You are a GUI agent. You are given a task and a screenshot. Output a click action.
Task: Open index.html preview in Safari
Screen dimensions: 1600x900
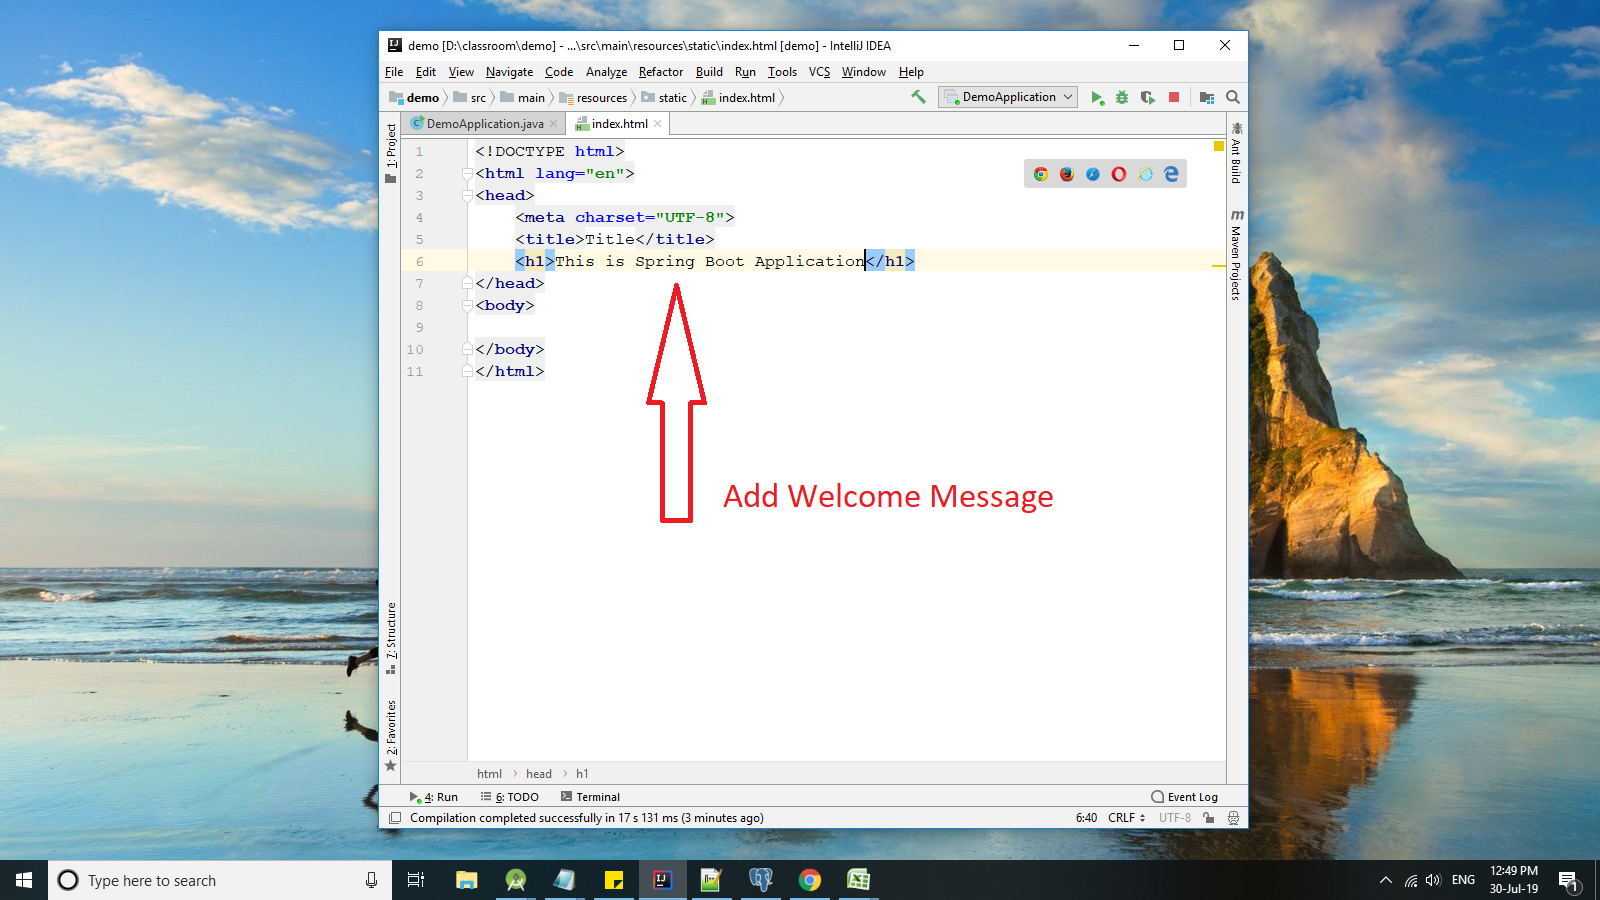tap(1093, 174)
